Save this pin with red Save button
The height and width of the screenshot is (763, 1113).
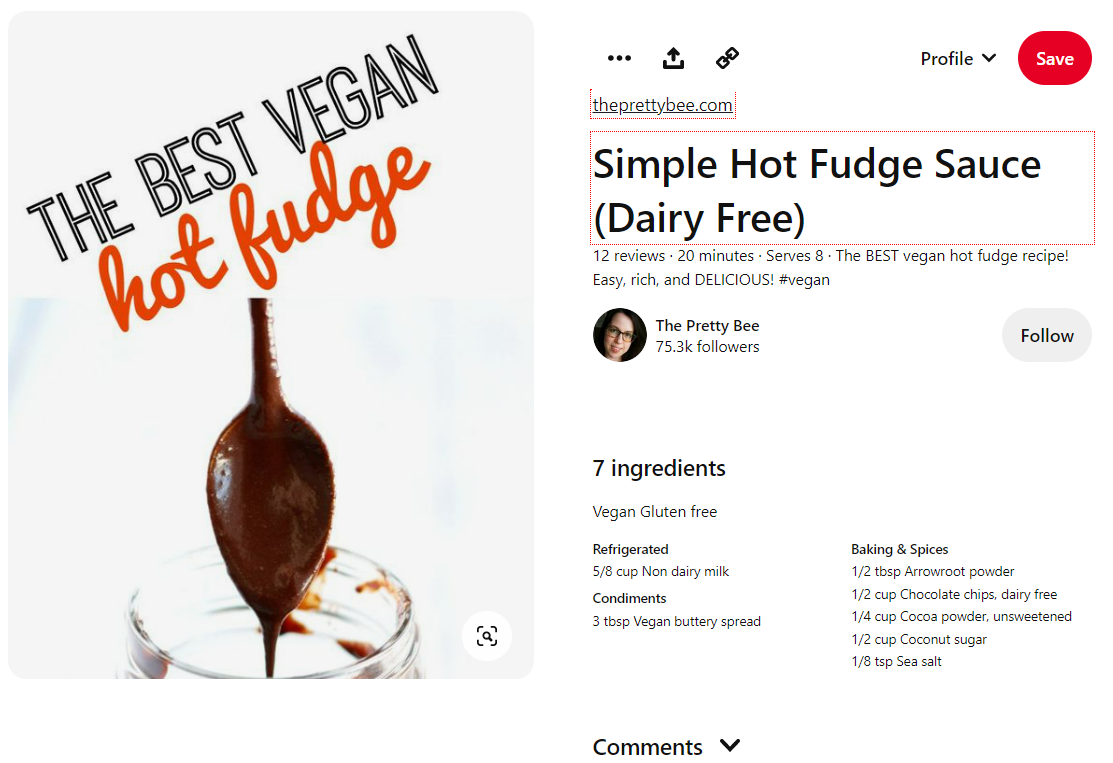[x=1054, y=58]
